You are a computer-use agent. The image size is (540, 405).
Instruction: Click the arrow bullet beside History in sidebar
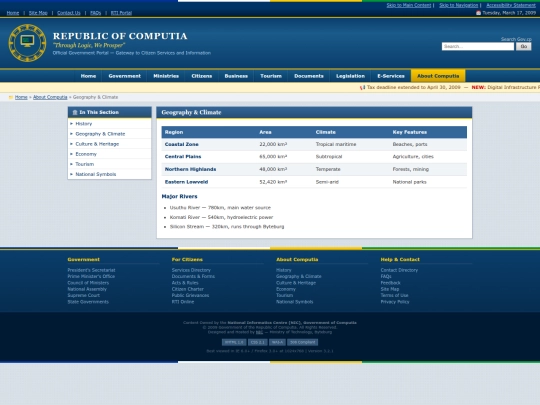tap(71, 124)
